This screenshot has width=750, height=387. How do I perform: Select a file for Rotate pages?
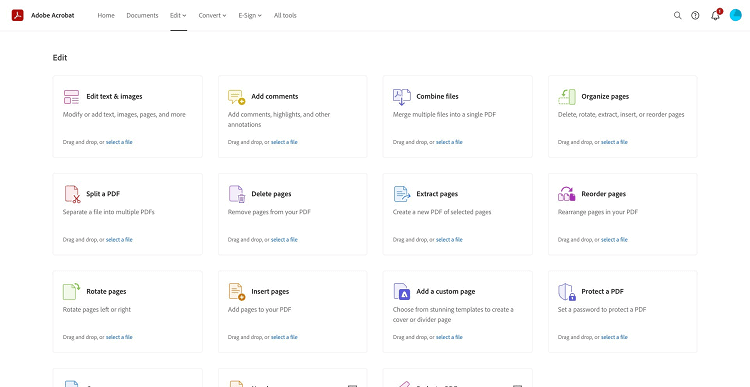(x=119, y=337)
